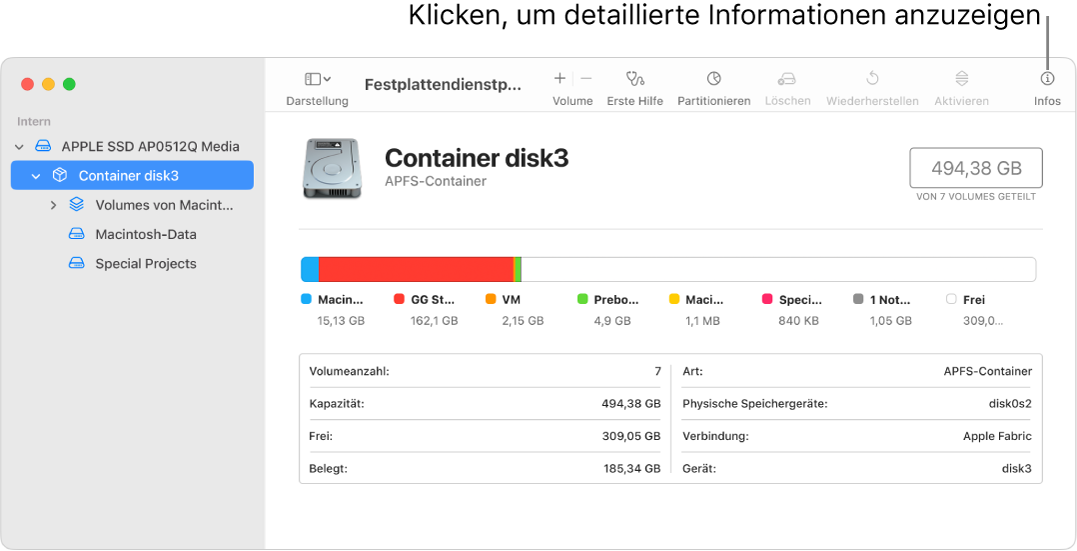Image resolution: width=1077 pixels, height=551 pixels.
Task: Click the green Prebo... legend swatch
Action: point(582,300)
